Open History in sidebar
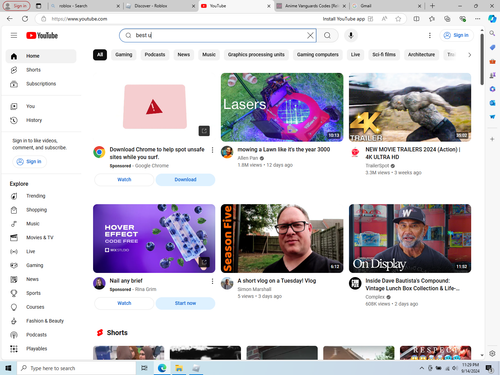This screenshot has width=500, height=375. coord(41,120)
